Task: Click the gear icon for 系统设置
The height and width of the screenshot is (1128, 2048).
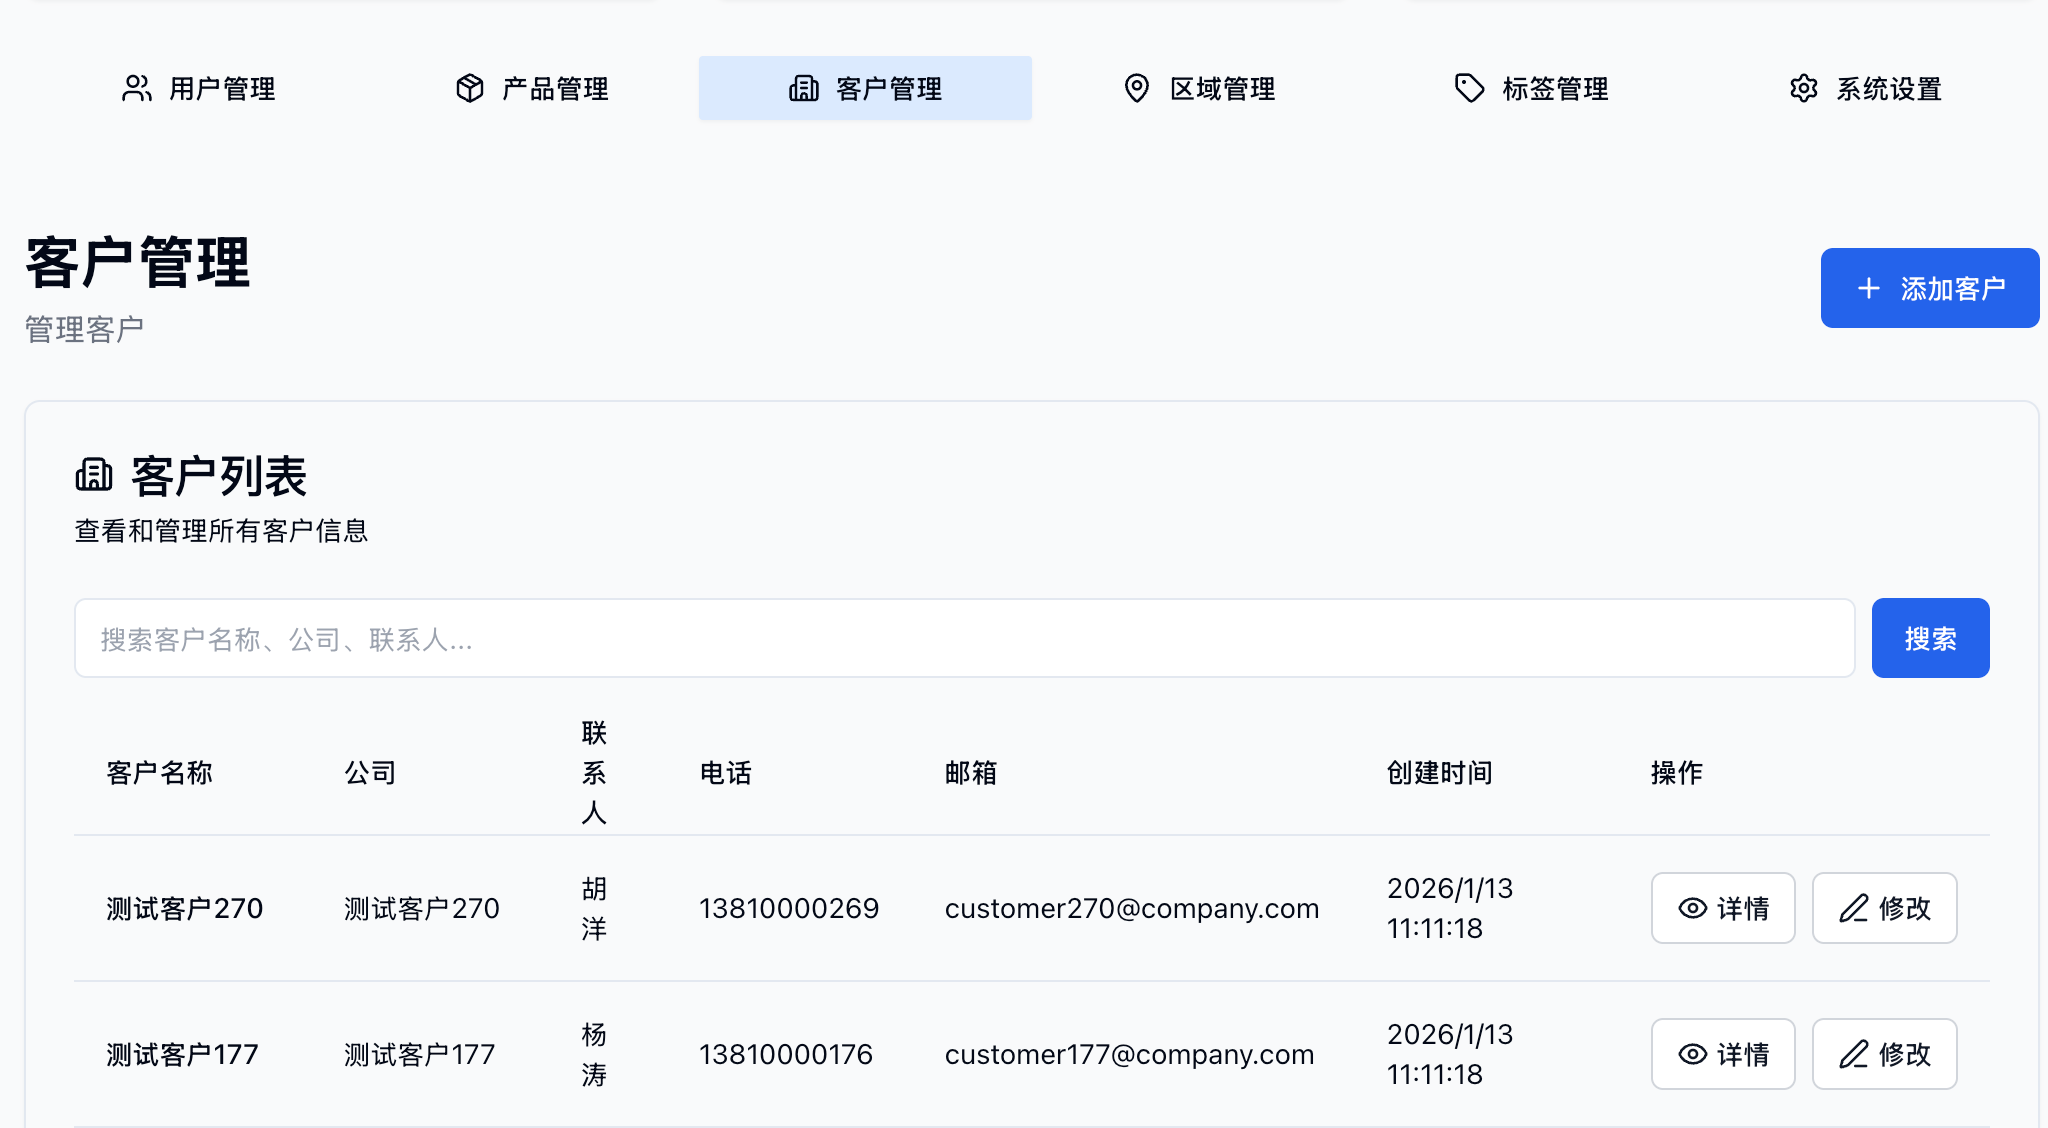Action: point(1803,88)
